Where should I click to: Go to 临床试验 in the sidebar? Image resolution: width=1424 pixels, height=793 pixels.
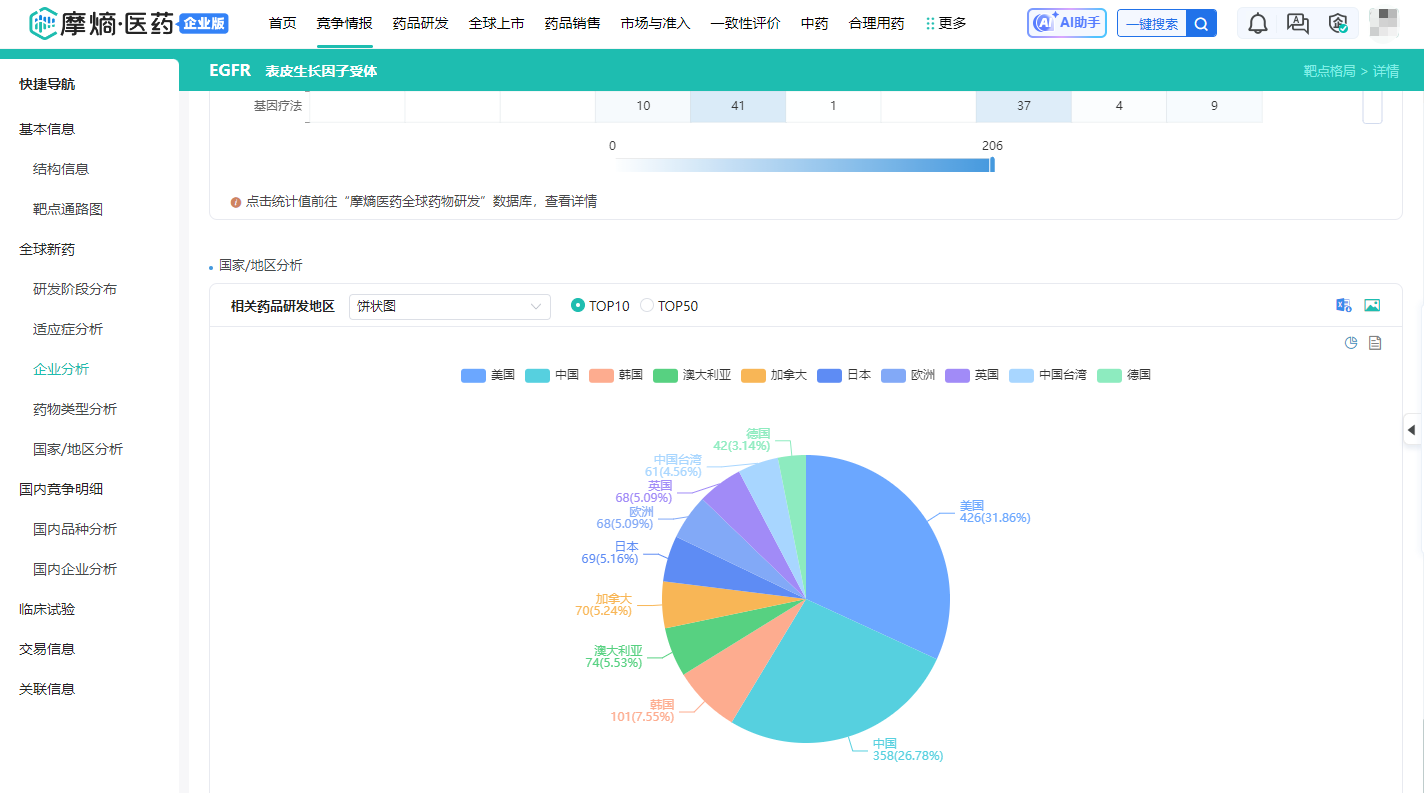click(x=47, y=609)
